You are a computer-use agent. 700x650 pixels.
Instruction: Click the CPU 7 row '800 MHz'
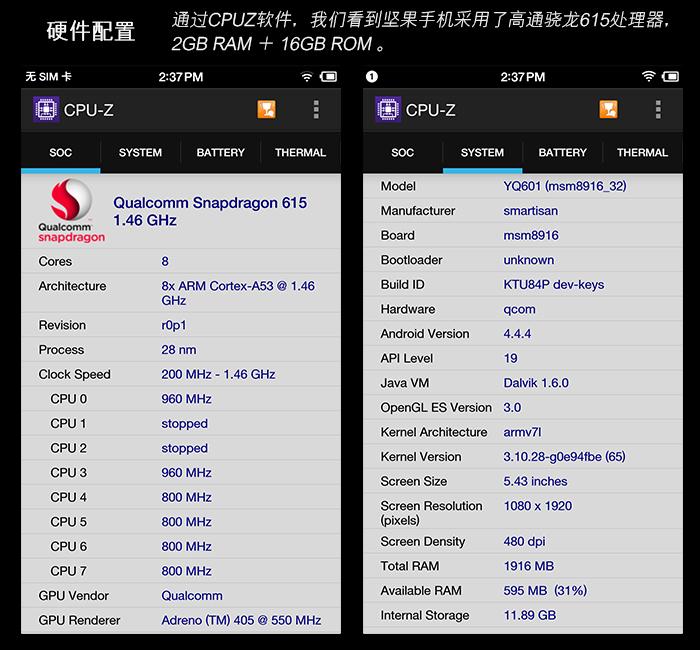pyautogui.click(x=181, y=571)
